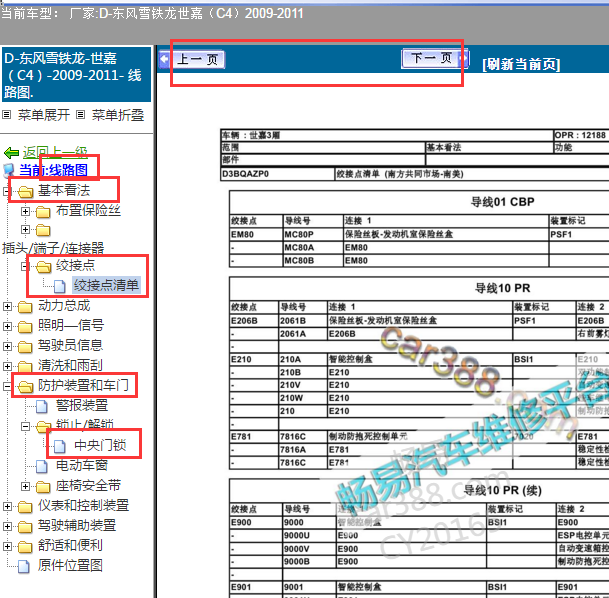Collapse the 锁止/解锁 node
Viewport: 609px width, 598px height.
tap(25, 426)
